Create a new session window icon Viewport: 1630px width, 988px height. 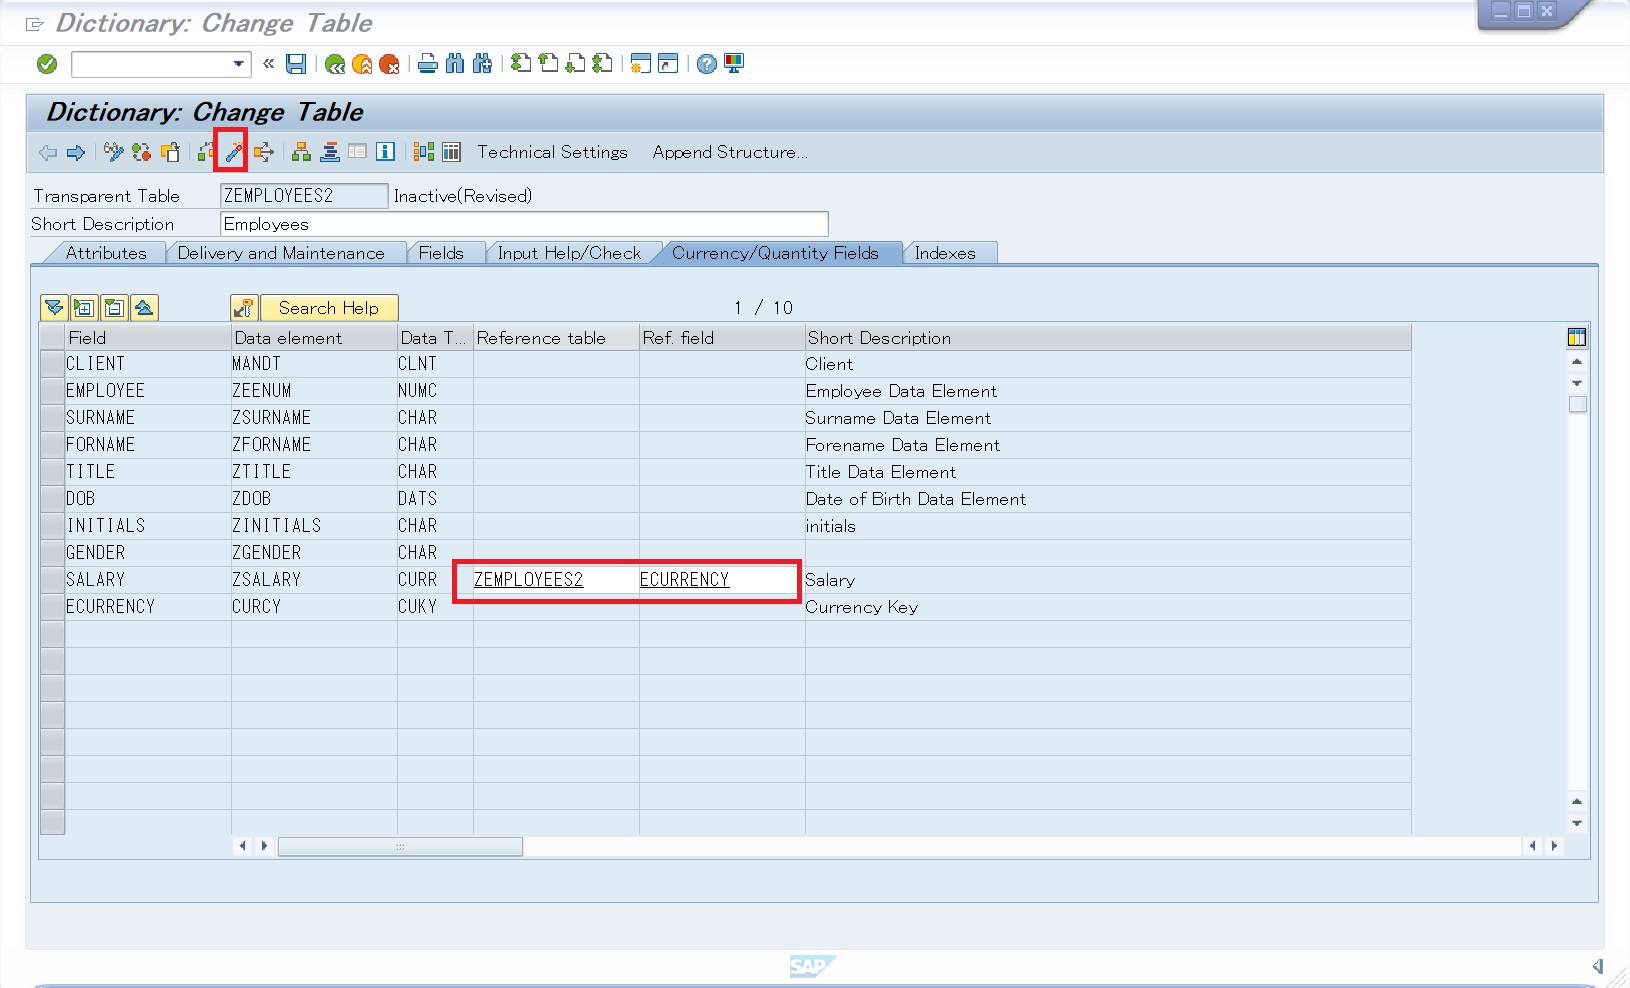coord(641,64)
